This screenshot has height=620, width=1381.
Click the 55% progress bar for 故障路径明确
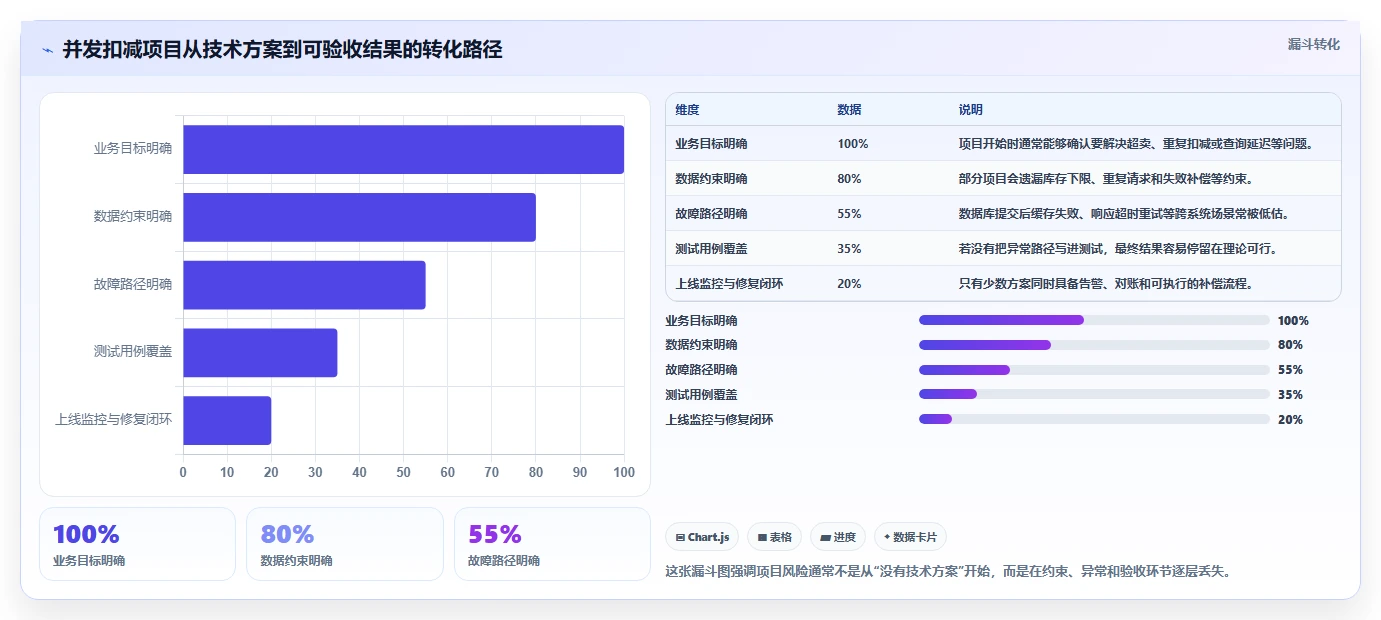[x=1094, y=370]
